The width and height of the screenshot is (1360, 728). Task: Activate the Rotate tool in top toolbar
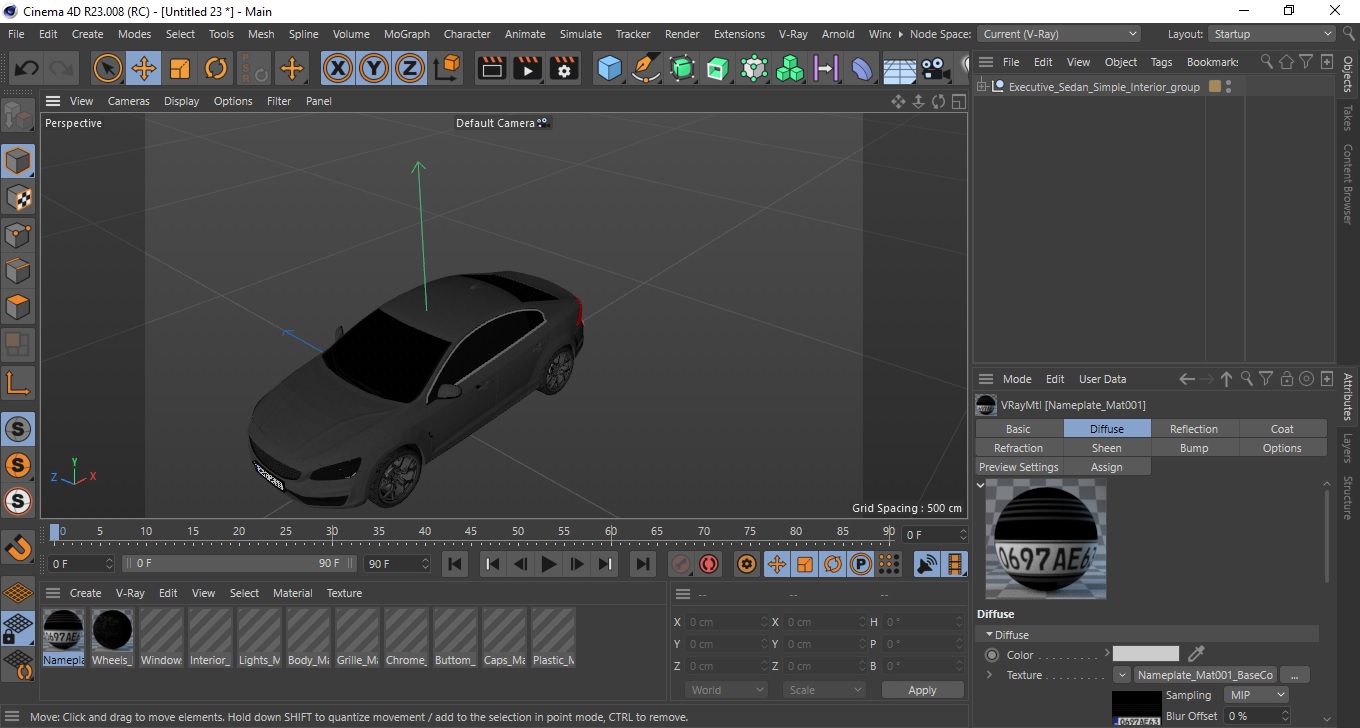tap(216, 69)
